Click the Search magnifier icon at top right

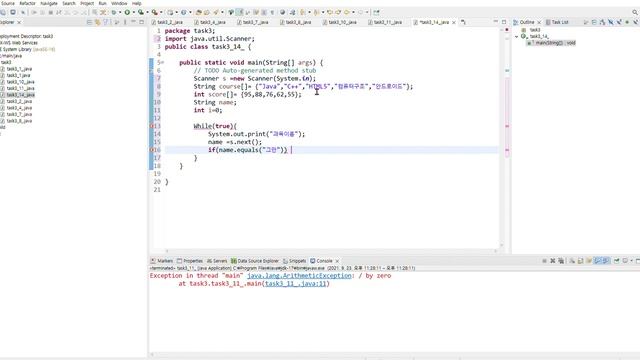click(635, 12)
